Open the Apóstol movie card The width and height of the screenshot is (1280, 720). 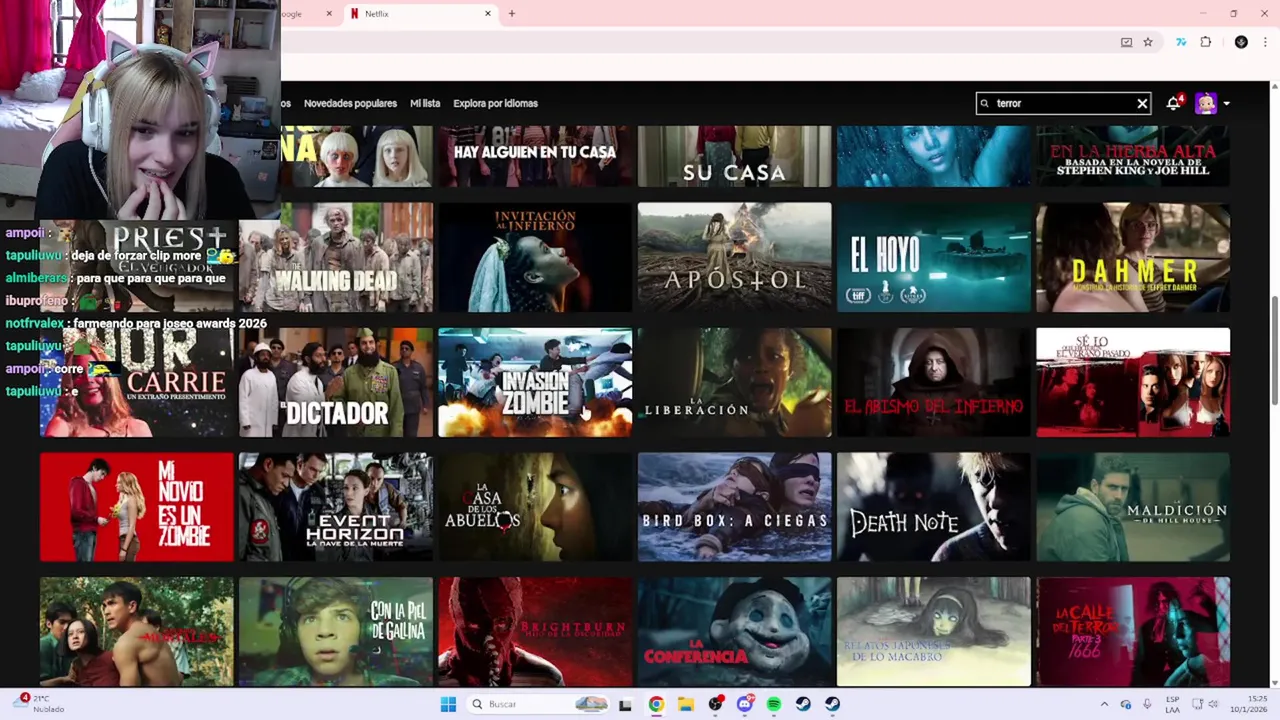coord(734,257)
